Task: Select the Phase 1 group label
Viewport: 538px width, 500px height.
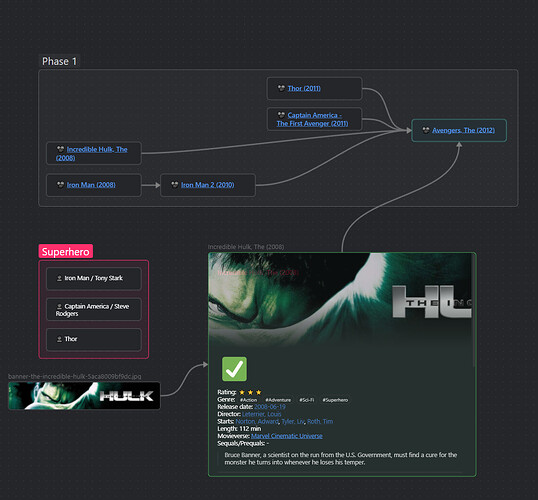Action: 59,61
